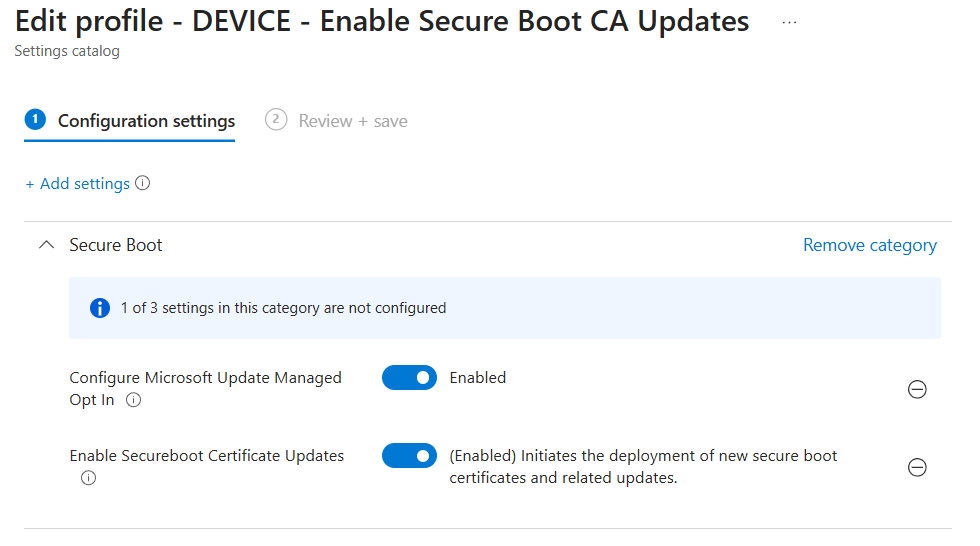Click the info icon next to Add settings
The height and width of the screenshot is (546, 980).
[143, 183]
